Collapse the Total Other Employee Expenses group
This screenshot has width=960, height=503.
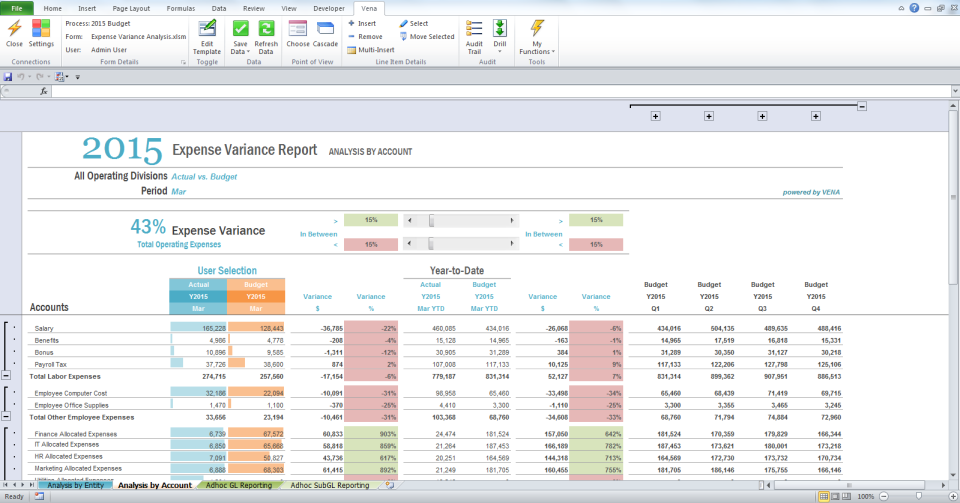pyautogui.click(x=6, y=417)
